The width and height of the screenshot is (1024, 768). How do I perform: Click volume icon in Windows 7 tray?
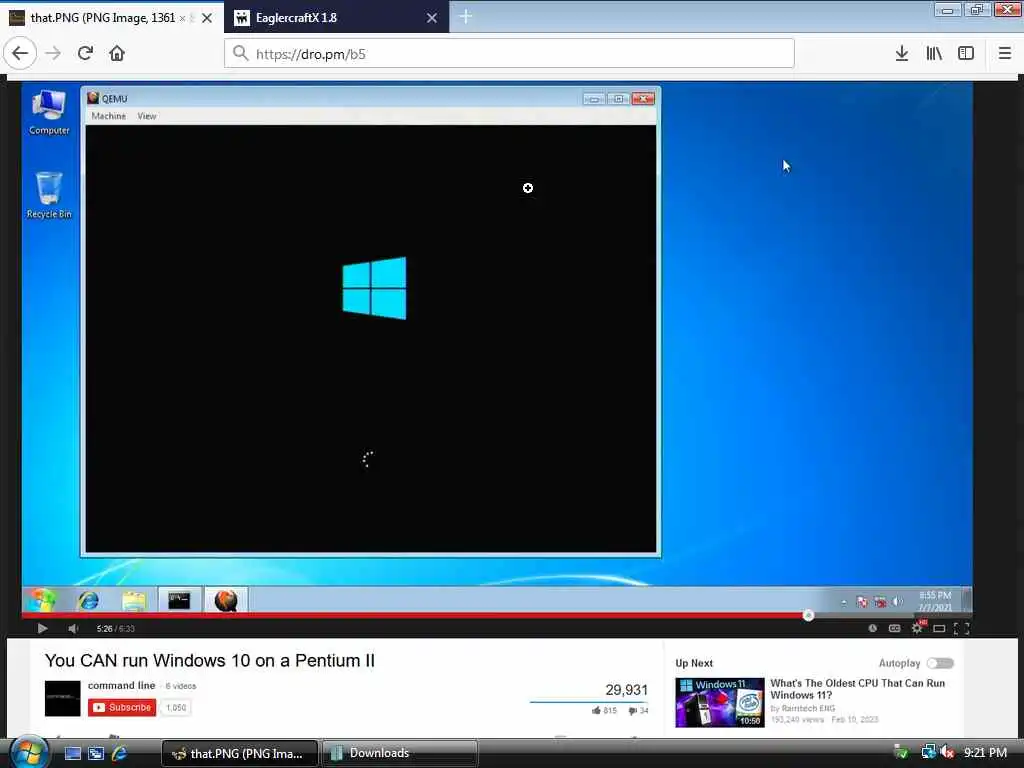[899, 601]
